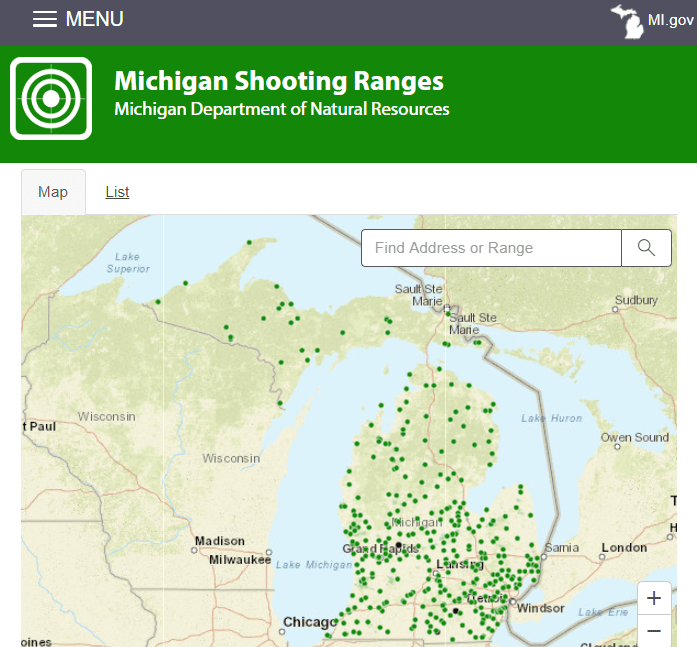The image size is (697, 647).
Task: Click the Lake Erie label on map
Action: tap(603, 612)
